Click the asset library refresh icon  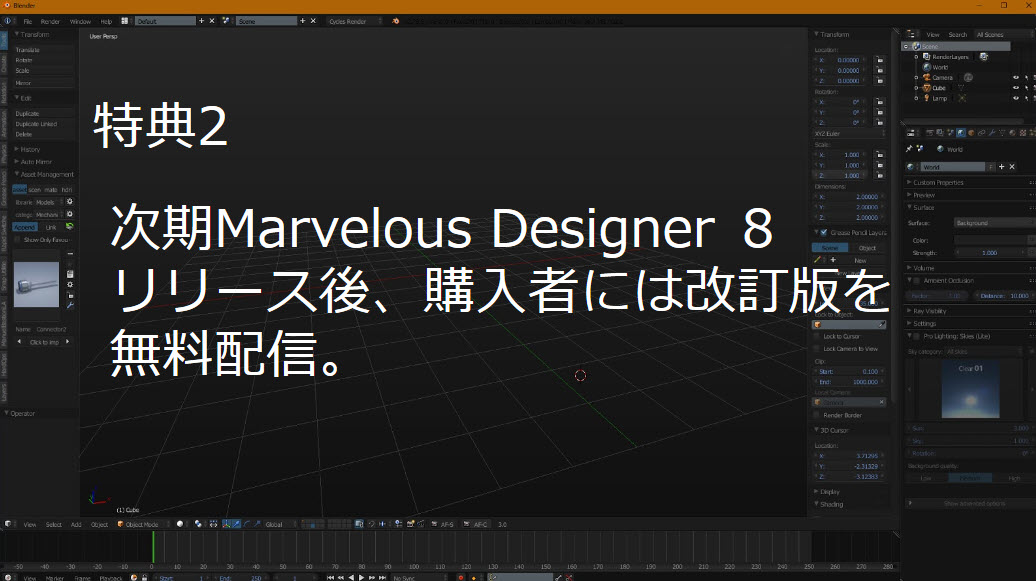point(69,227)
